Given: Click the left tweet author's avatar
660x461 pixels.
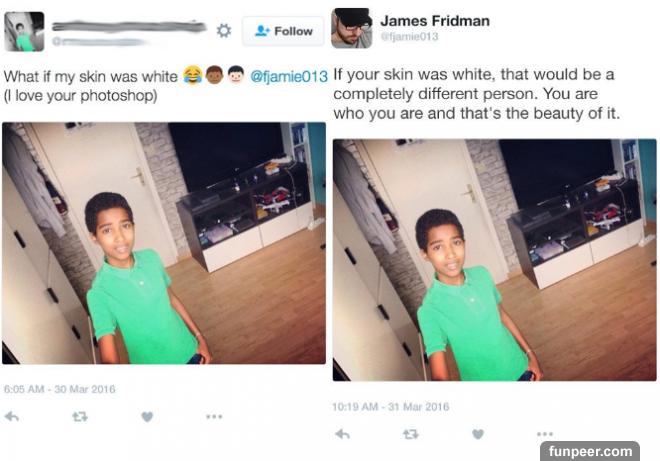Looking at the screenshot, I should 24,32.
